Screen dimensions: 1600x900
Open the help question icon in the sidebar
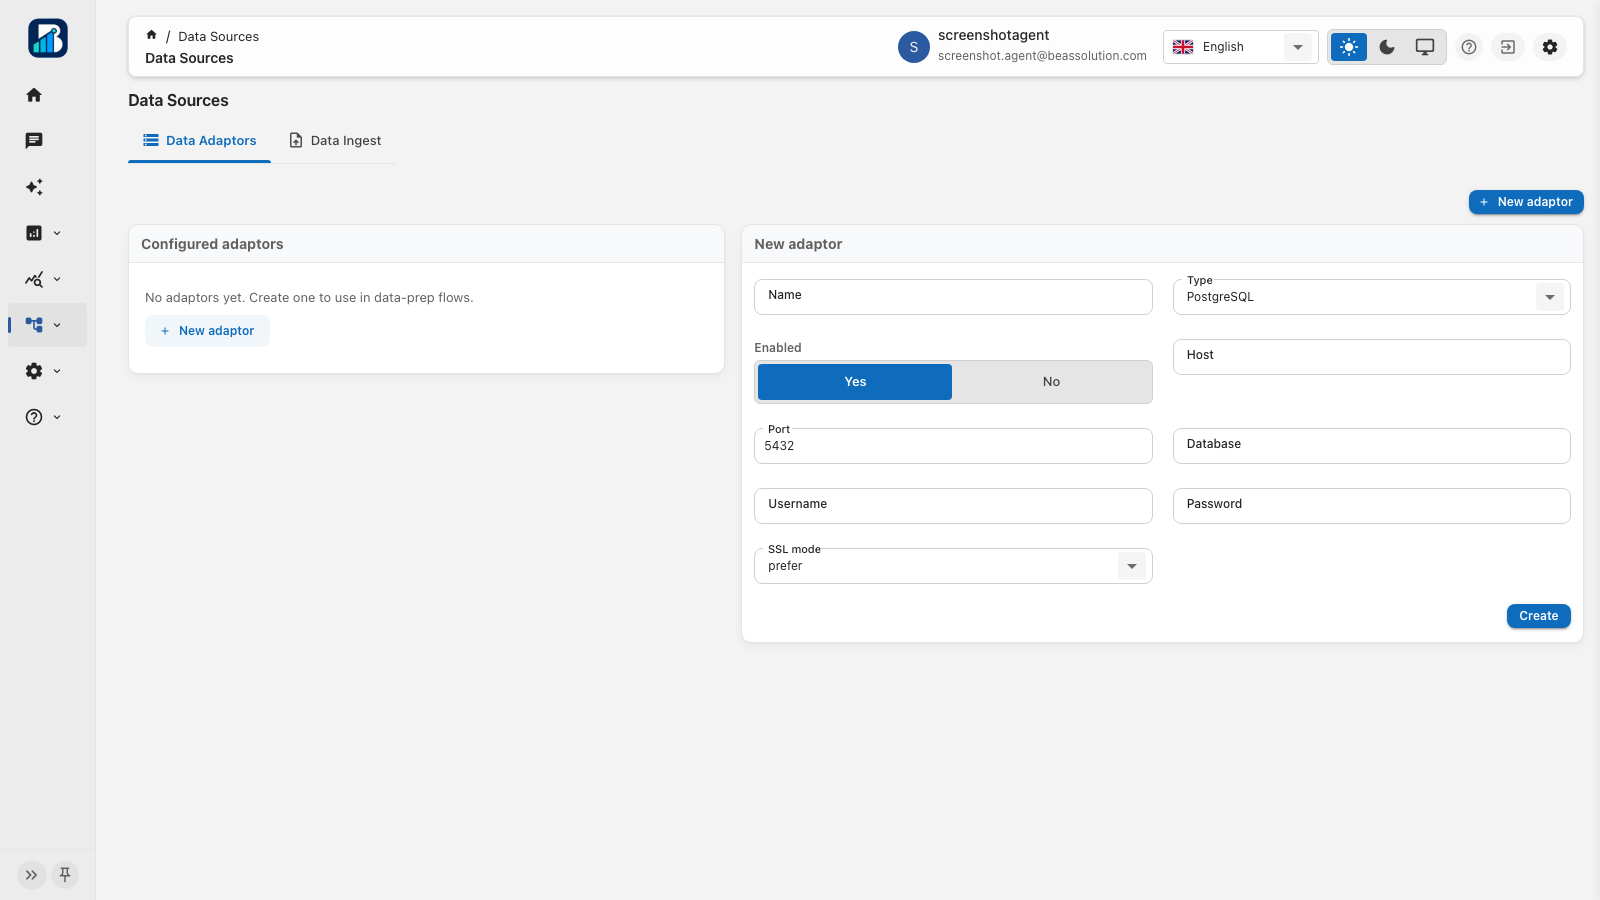click(x=34, y=417)
